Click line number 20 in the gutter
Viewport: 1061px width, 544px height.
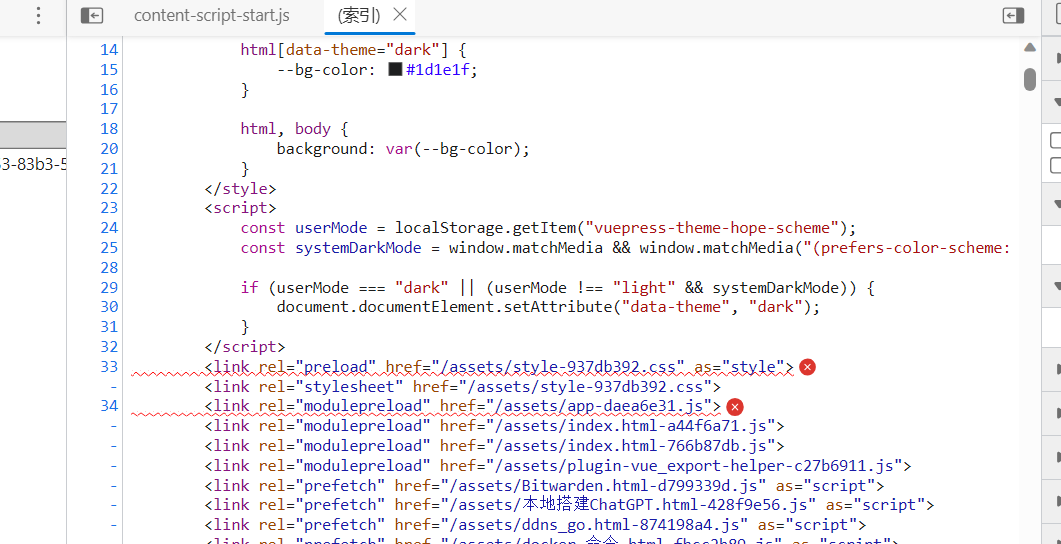click(109, 149)
